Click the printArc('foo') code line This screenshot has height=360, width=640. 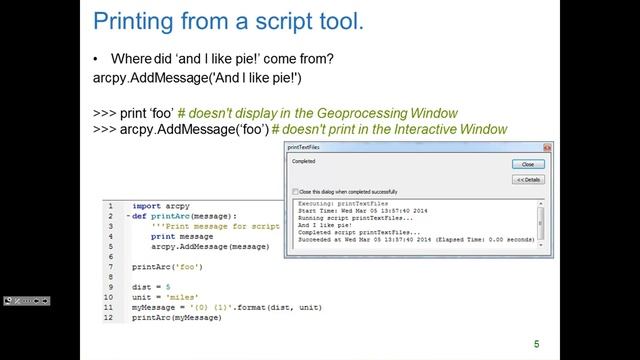coord(167,267)
